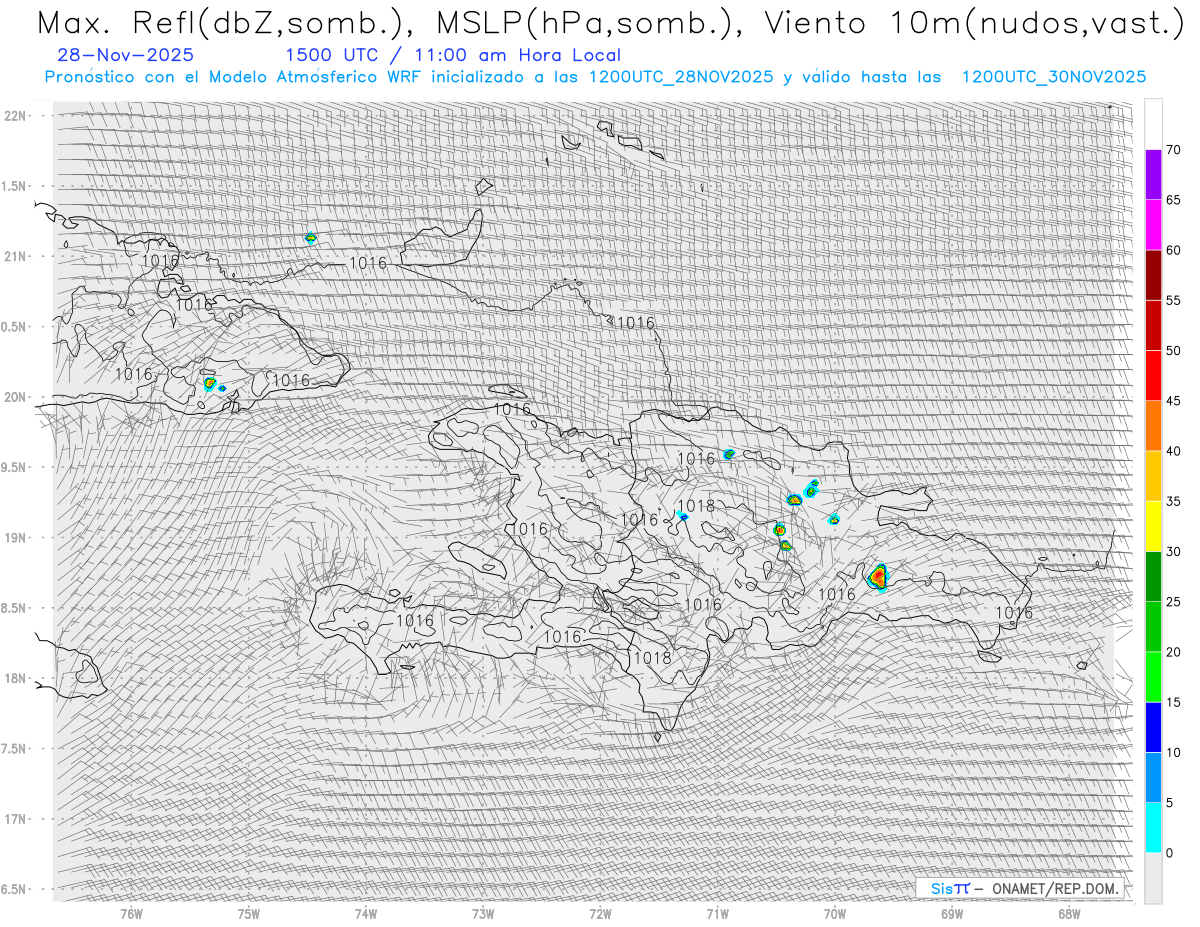Choose the crimson 50–55 dBZ swatch
1200x927 pixels.
(x=1153, y=325)
